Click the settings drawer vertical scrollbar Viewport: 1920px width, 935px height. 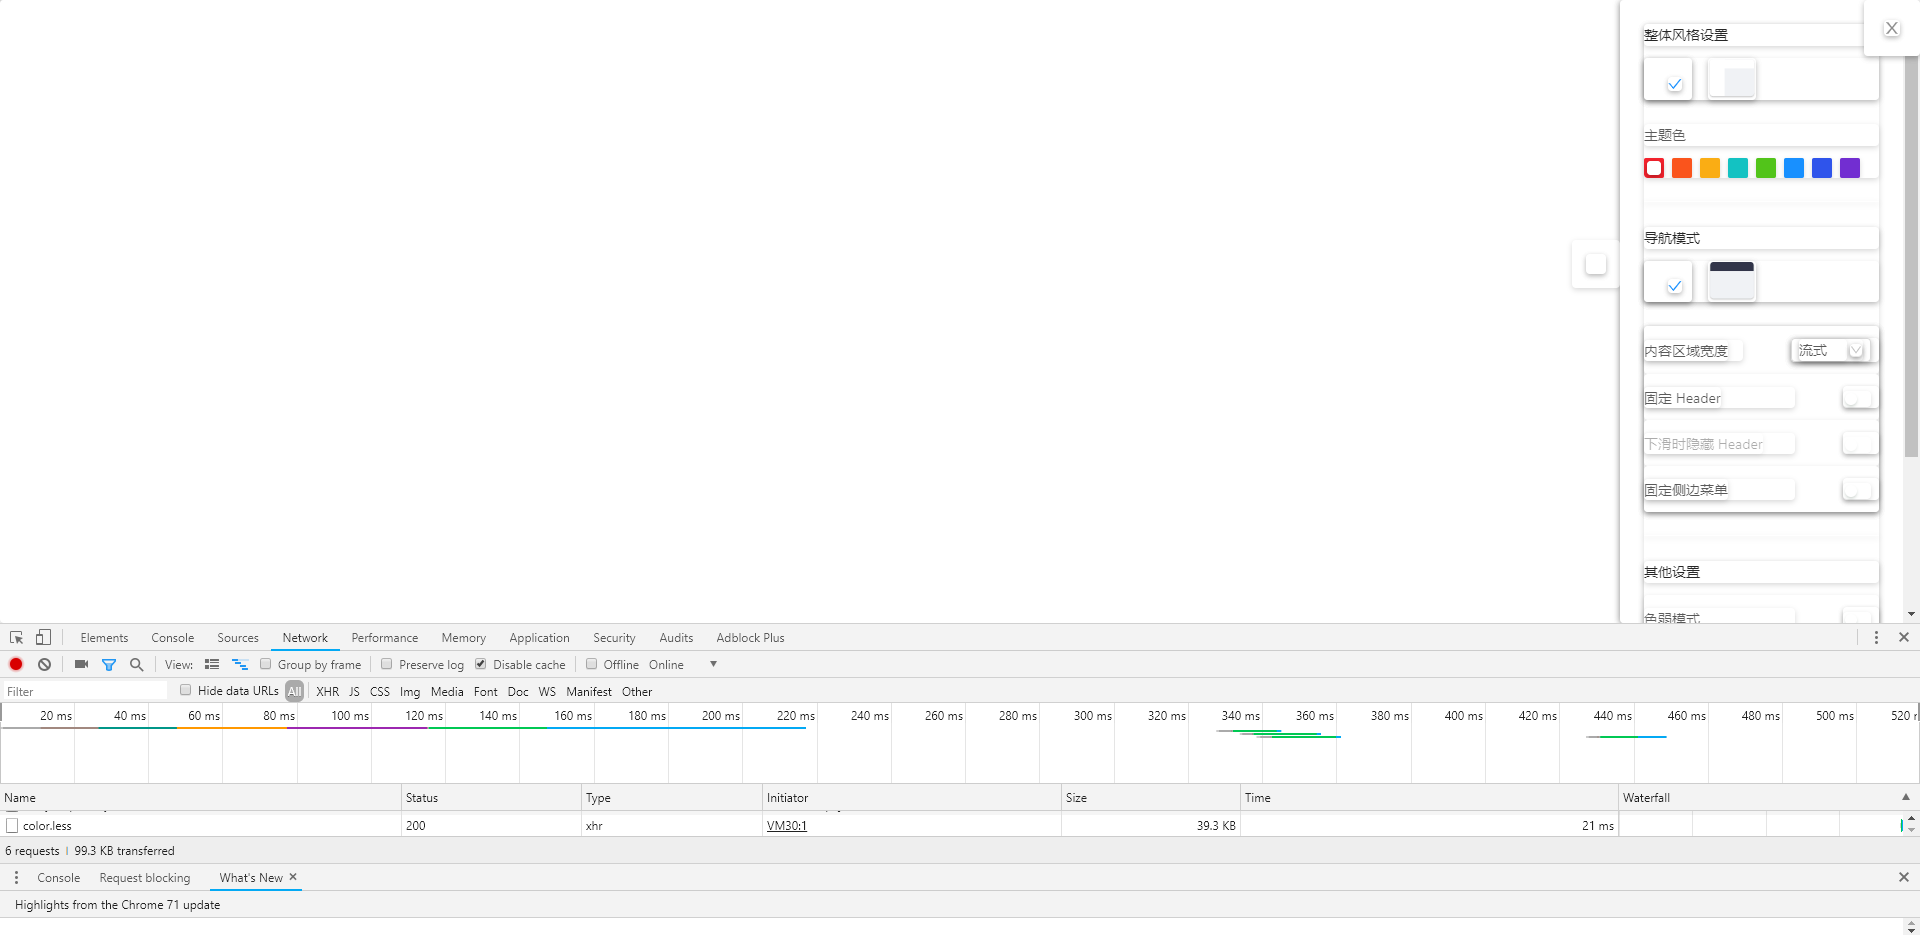coord(1911,256)
